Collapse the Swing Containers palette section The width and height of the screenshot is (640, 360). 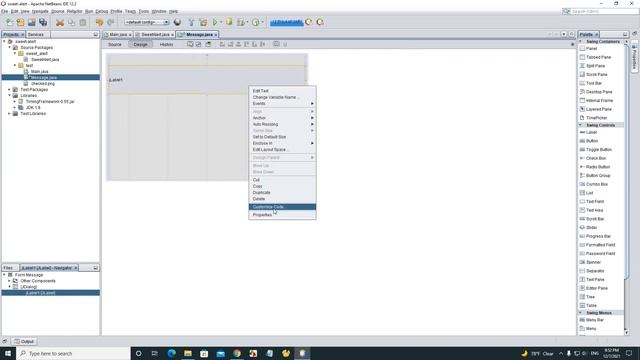click(x=581, y=42)
